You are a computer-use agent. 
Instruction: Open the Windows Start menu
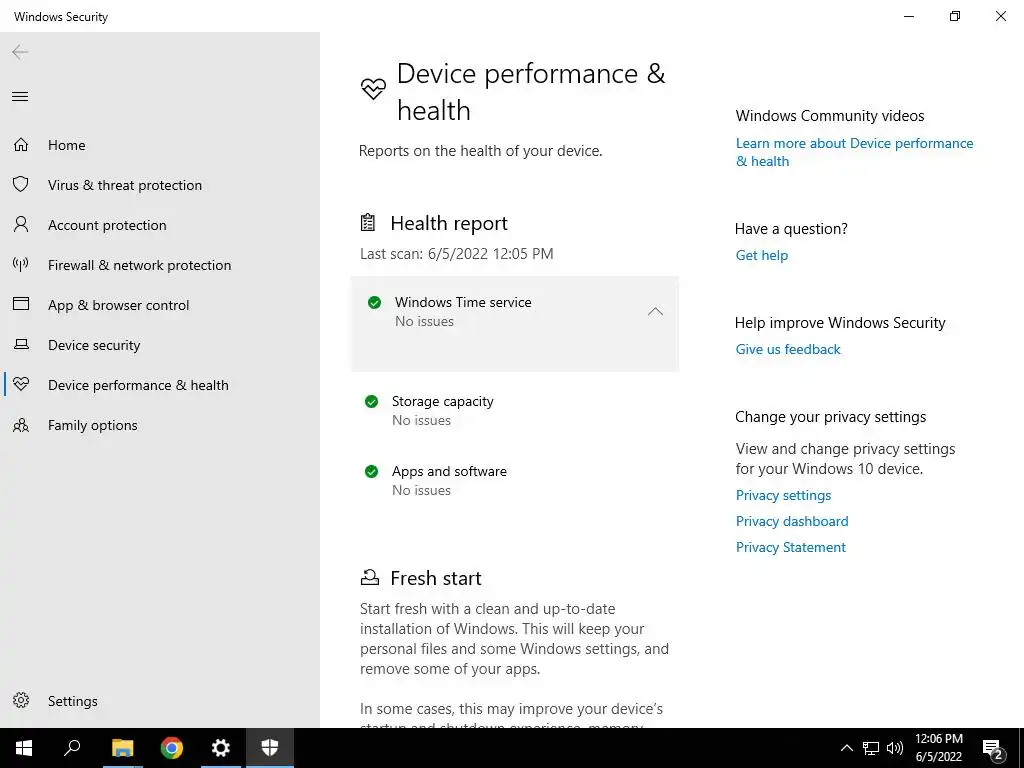[24, 748]
